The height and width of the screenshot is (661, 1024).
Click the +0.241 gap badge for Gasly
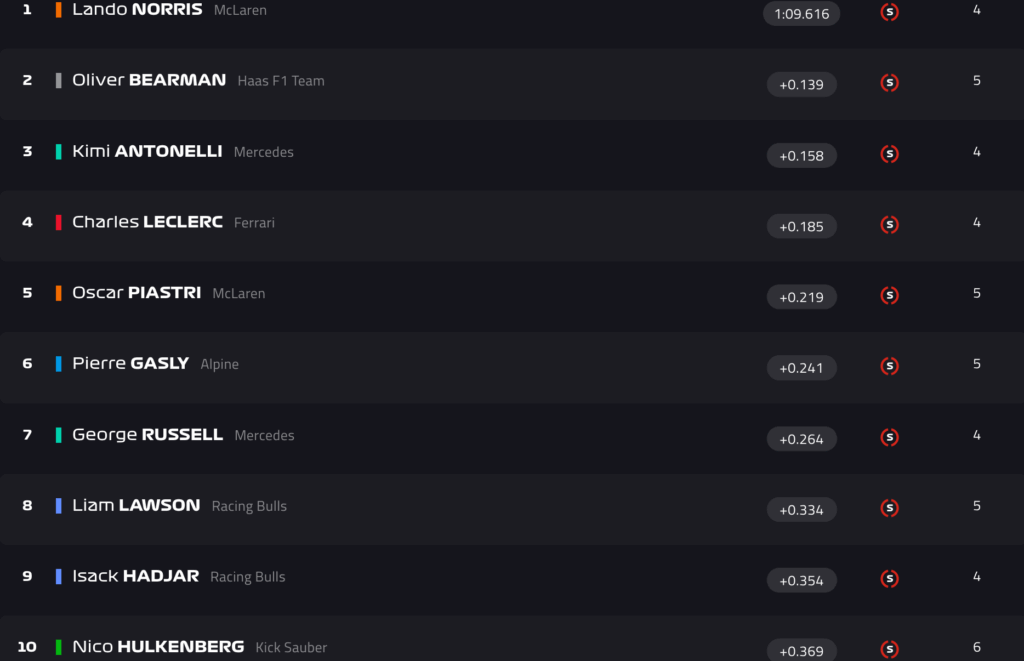pyautogui.click(x=801, y=368)
